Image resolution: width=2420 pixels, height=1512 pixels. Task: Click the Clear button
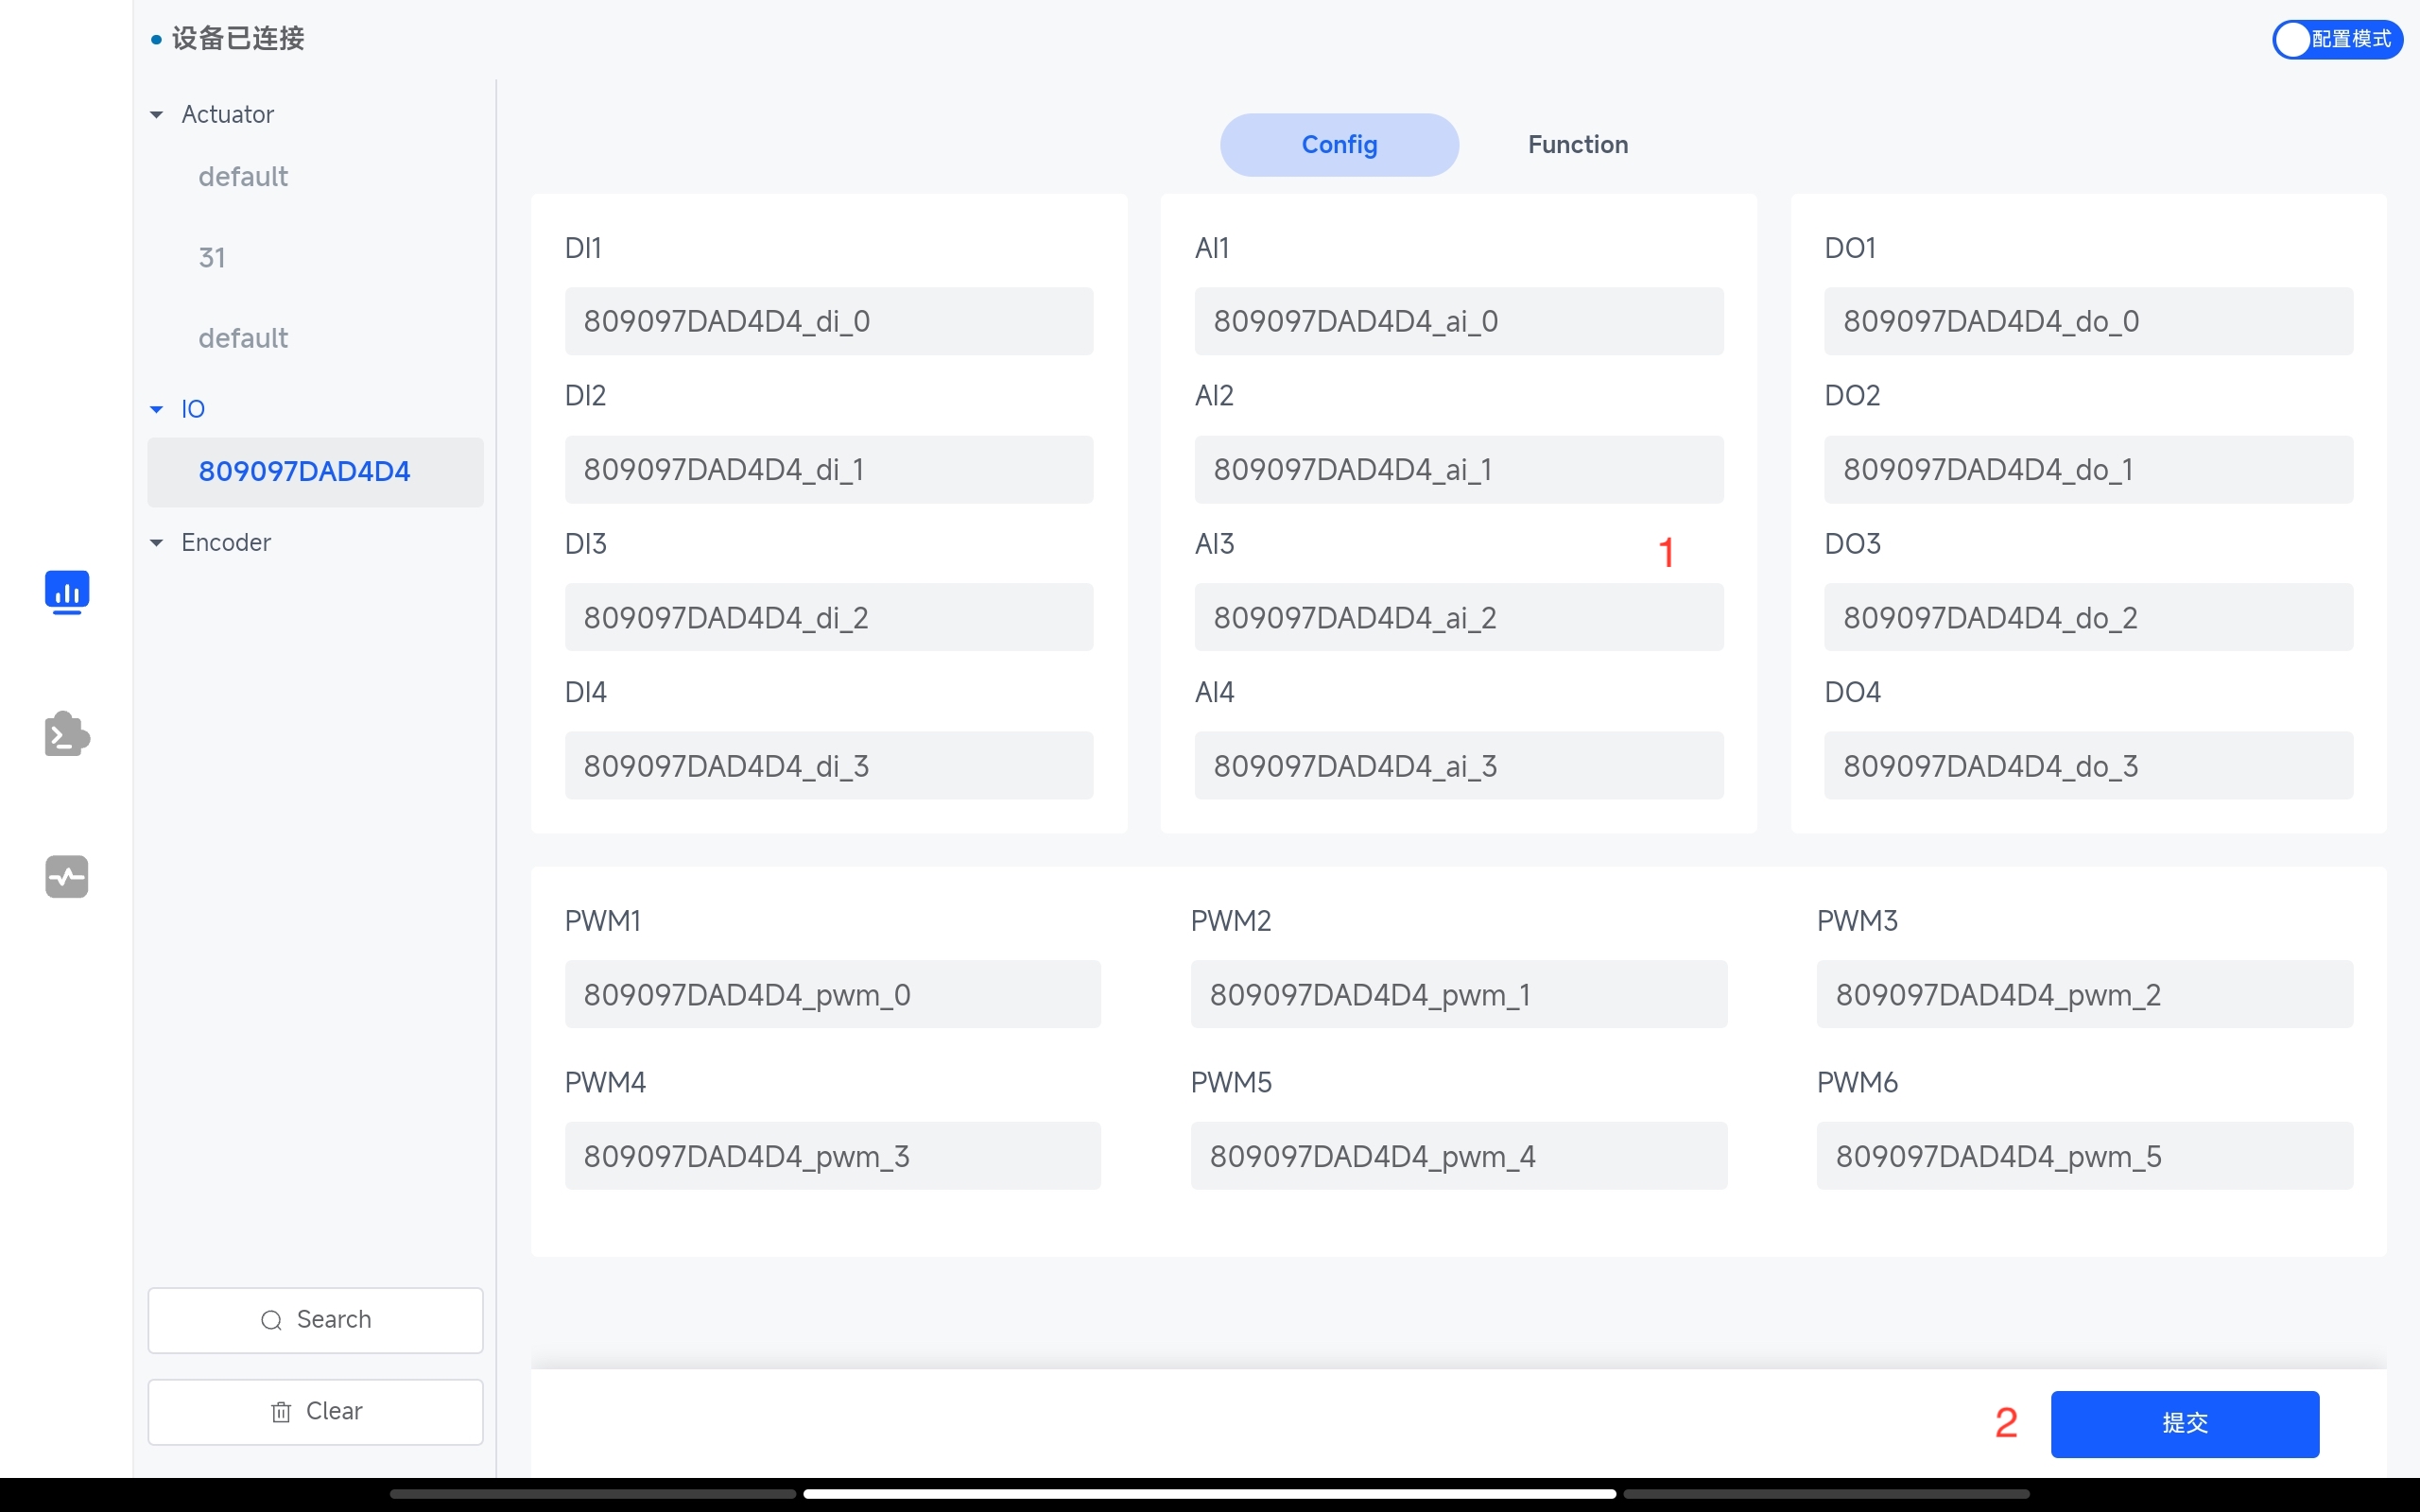point(315,1412)
